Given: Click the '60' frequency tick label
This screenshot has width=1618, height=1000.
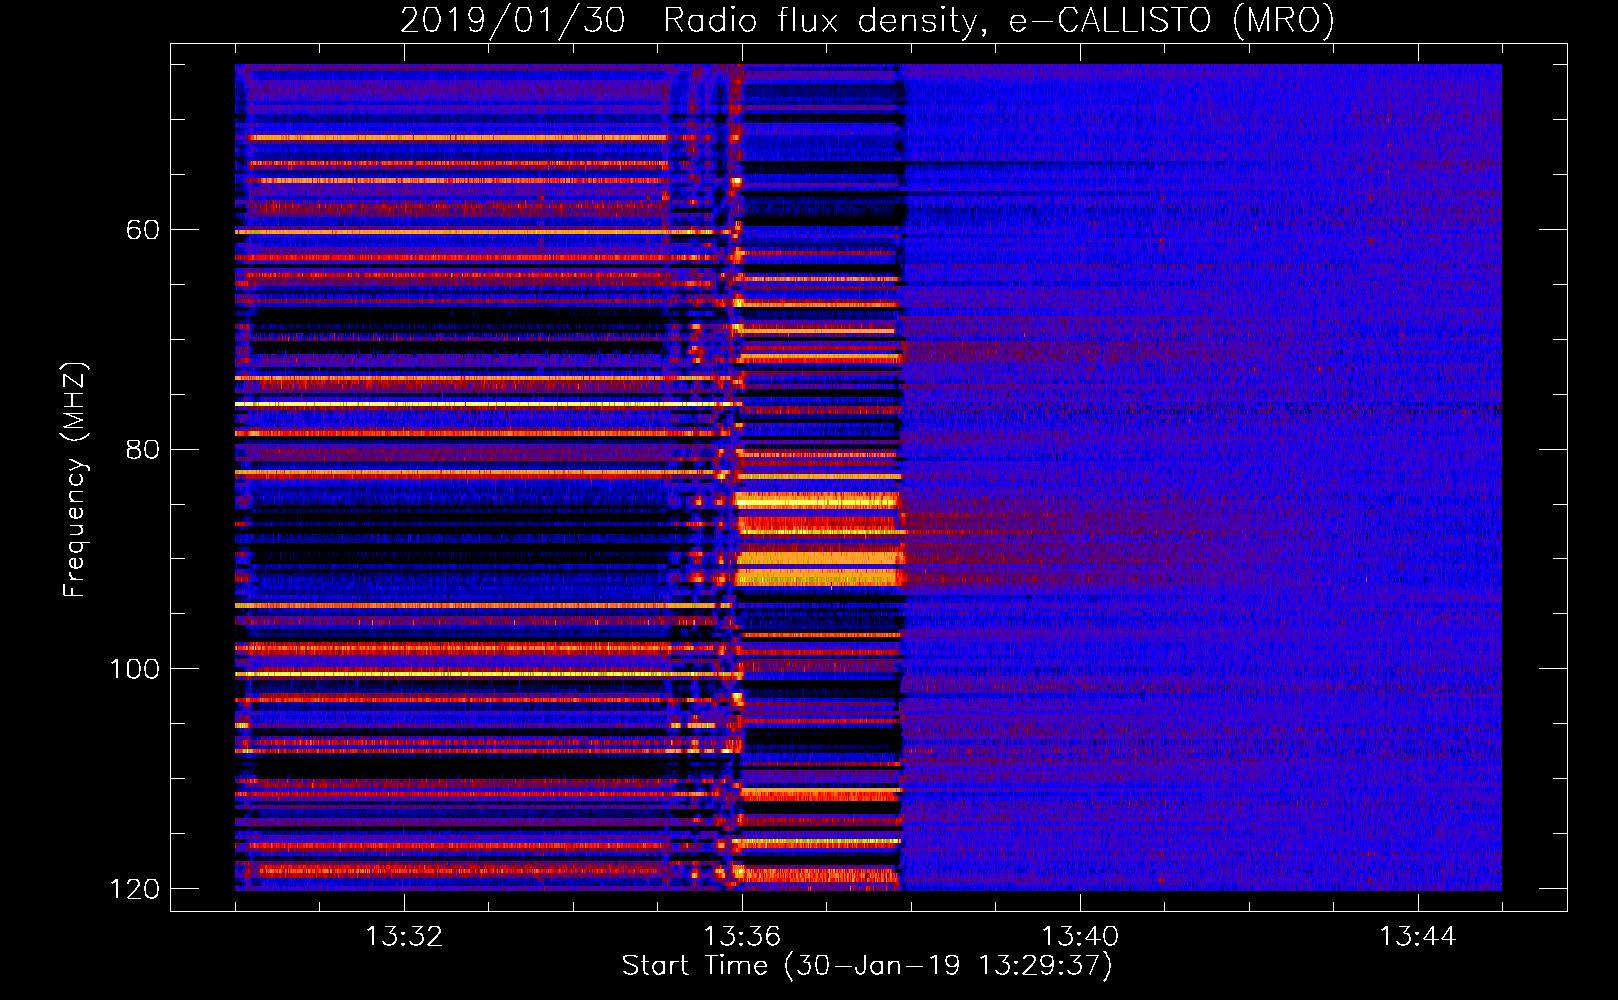Looking at the screenshot, I should pos(143,230).
